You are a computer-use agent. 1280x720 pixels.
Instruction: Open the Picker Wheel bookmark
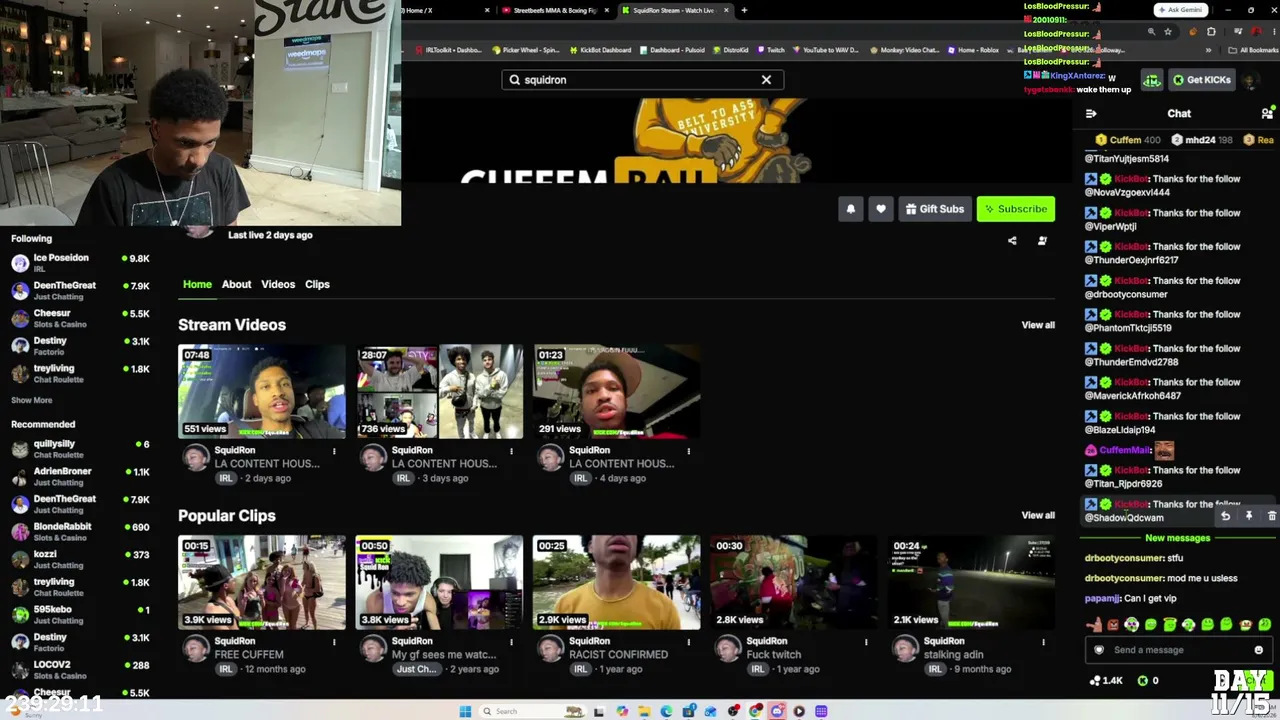pos(526,50)
